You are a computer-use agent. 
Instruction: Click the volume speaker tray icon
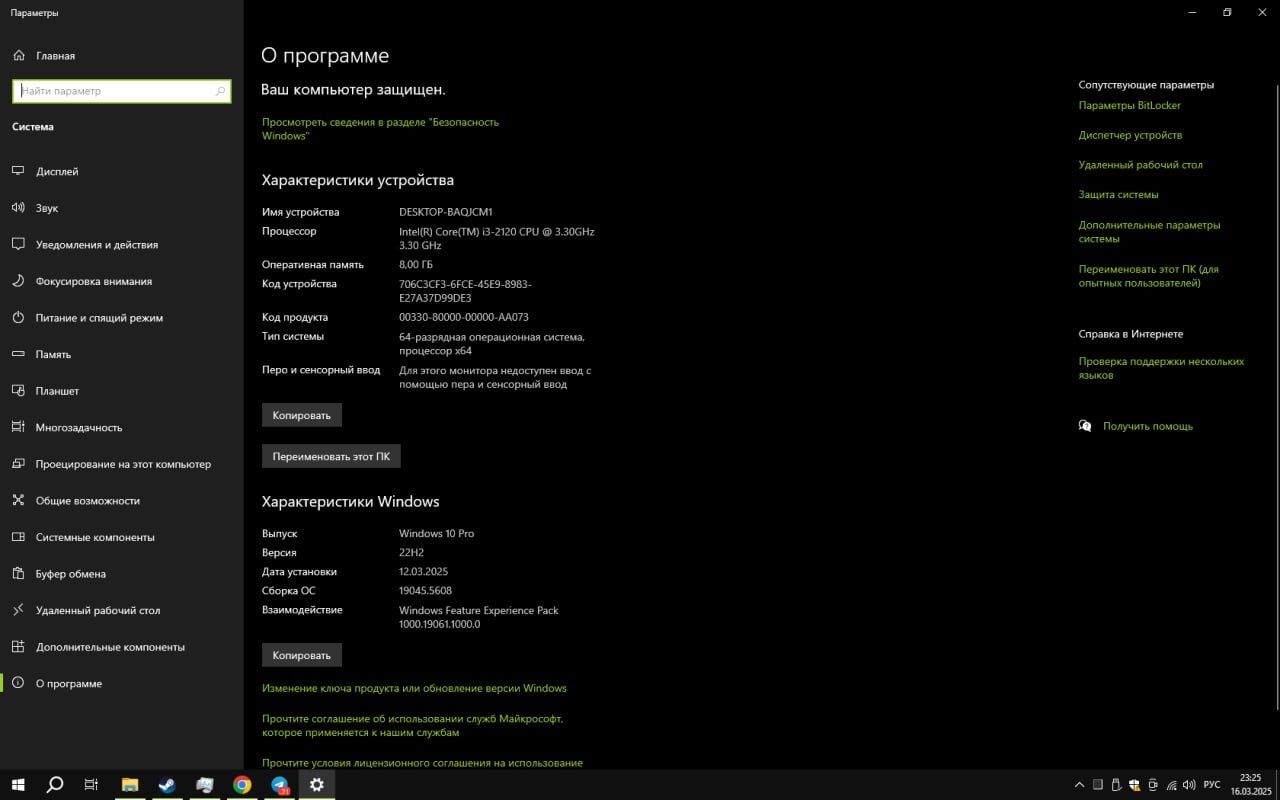coord(1189,785)
